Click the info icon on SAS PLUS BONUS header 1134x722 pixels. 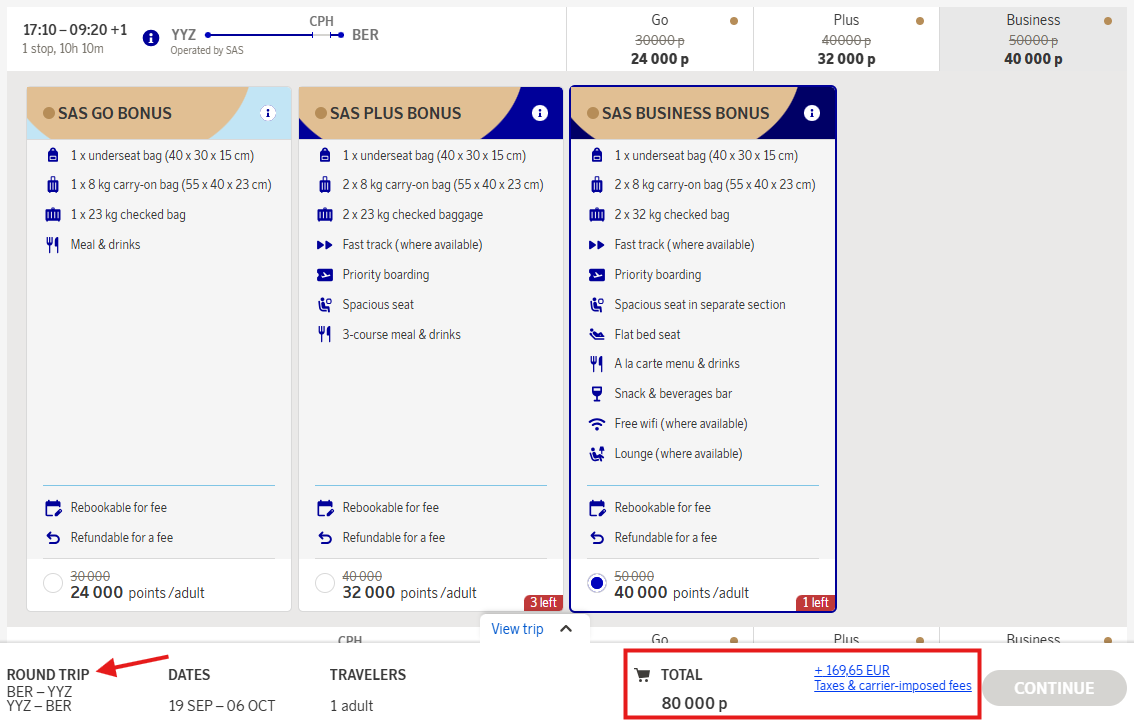540,113
